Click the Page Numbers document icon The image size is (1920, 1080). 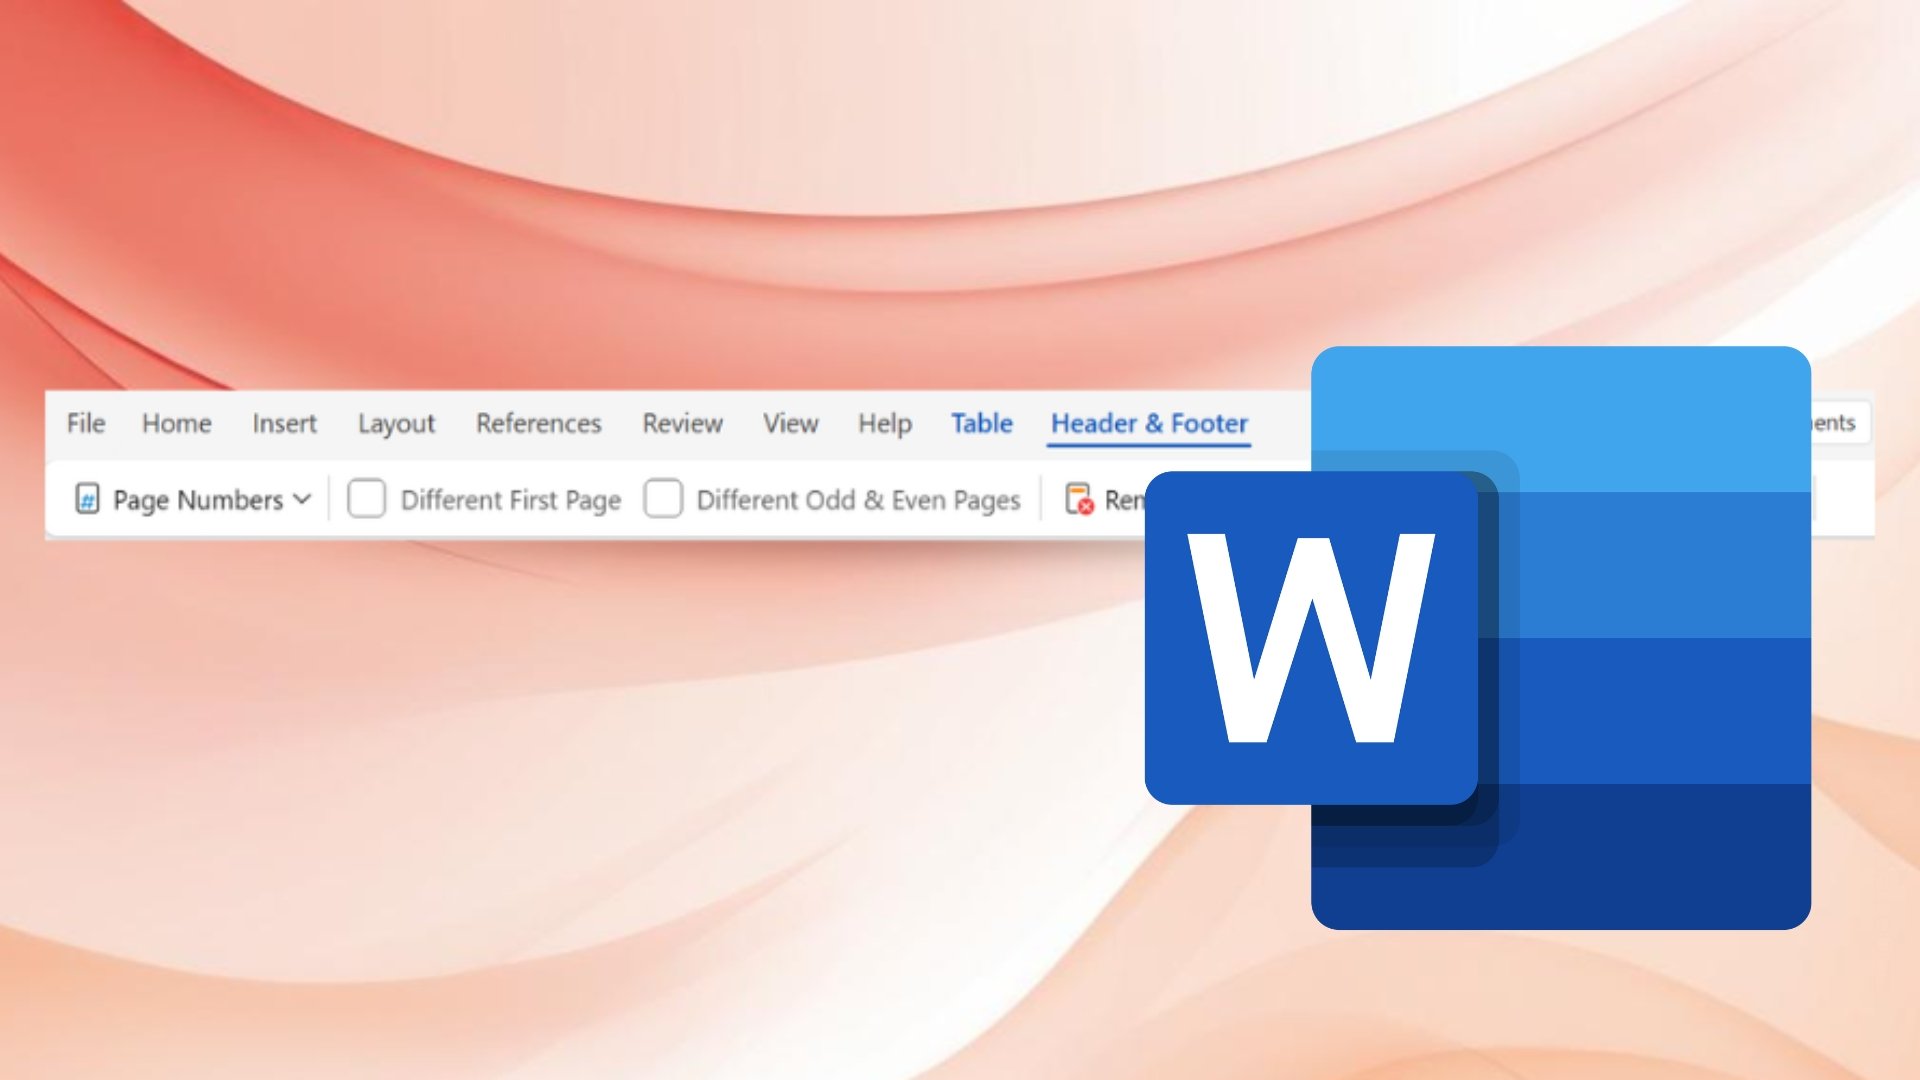click(x=87, y=498)
